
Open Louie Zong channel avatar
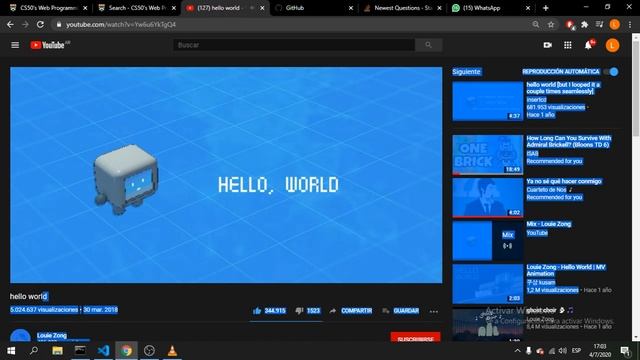click(20, 336)
